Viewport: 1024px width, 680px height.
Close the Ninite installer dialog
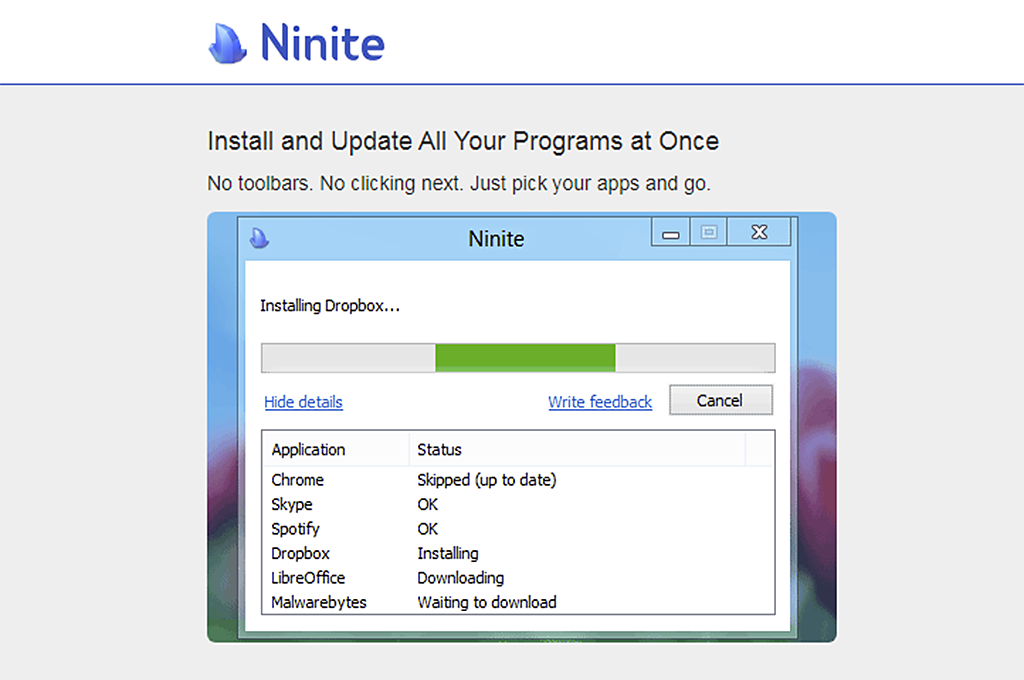[x=759, y=233]
